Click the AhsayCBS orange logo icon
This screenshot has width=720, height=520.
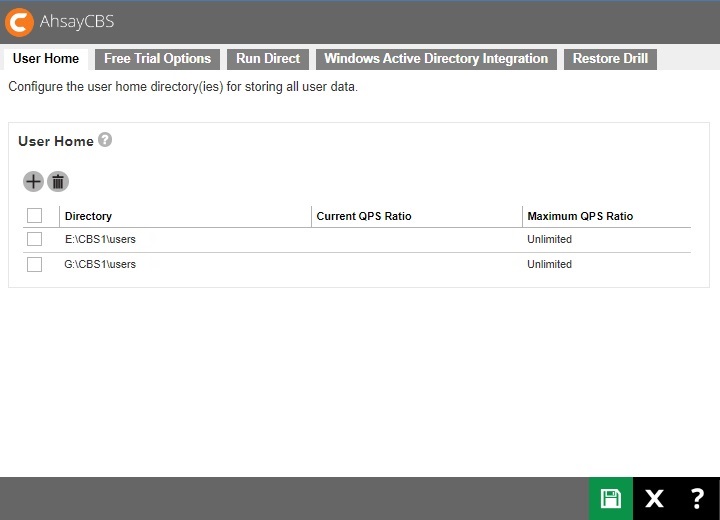19,22
